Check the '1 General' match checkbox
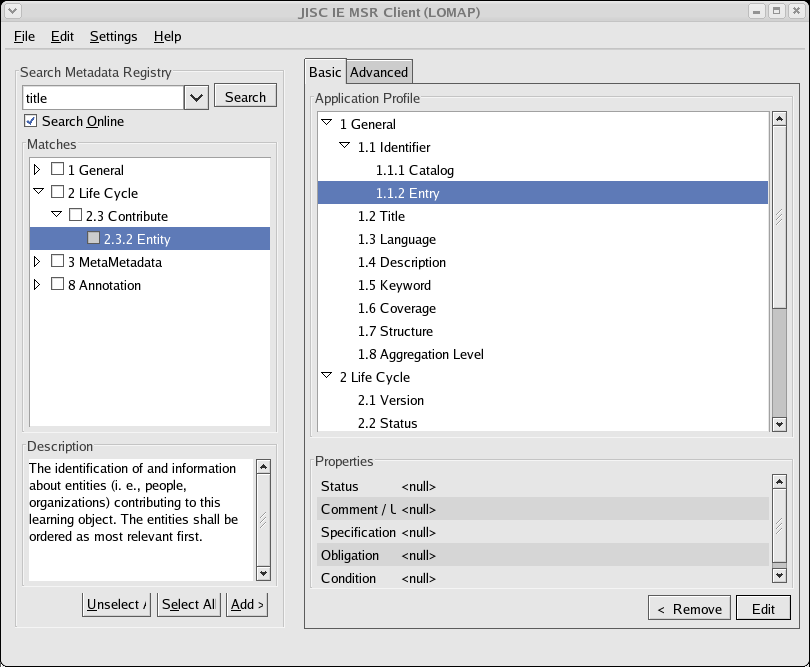The image size is (810, 667). pos(57,169)
